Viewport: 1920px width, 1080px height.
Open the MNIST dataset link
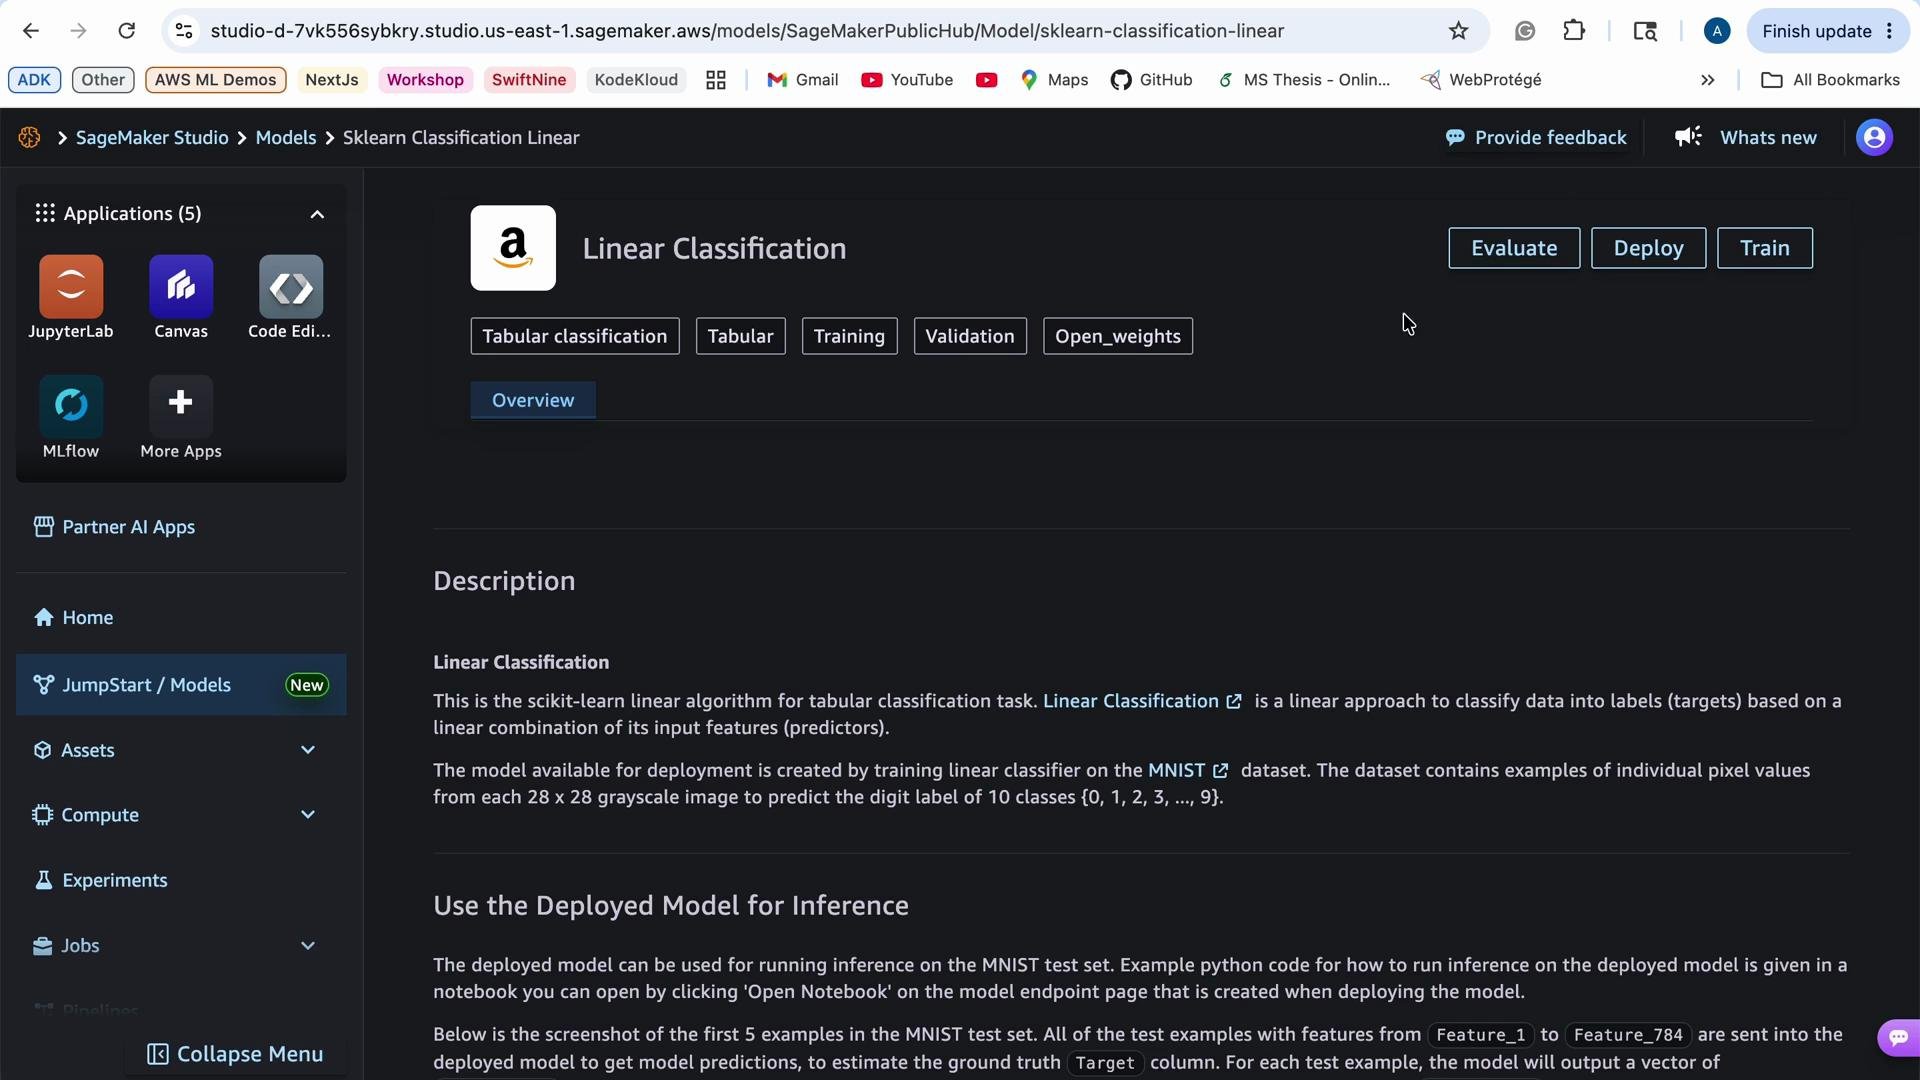(x=1188, y=770)
